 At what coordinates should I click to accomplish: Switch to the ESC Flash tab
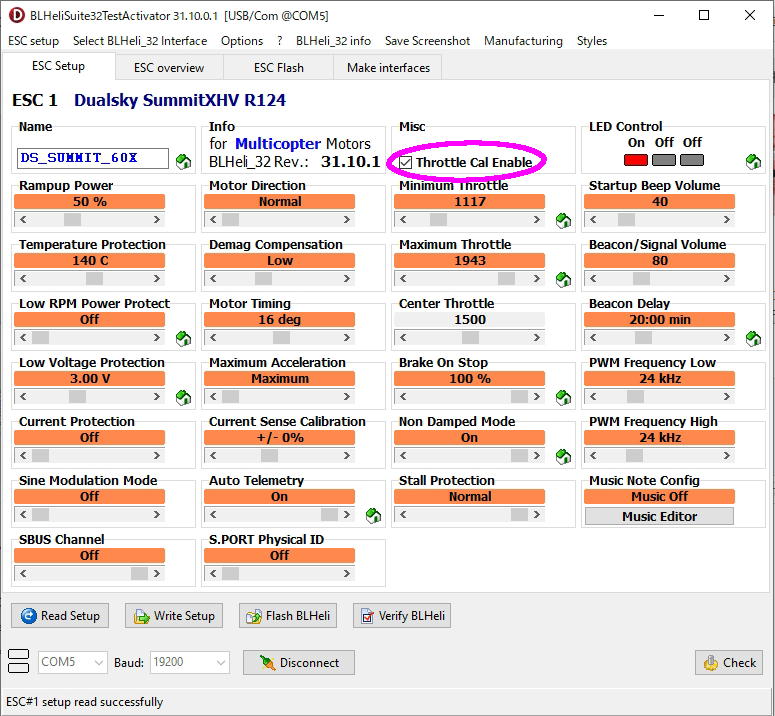pyautogui.click(x=278, y=68)
